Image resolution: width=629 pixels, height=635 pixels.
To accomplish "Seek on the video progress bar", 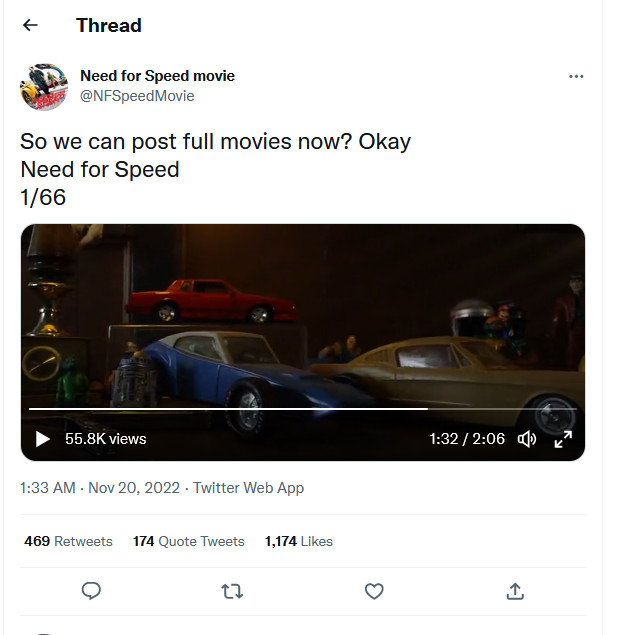I will [x=300, y=409].
